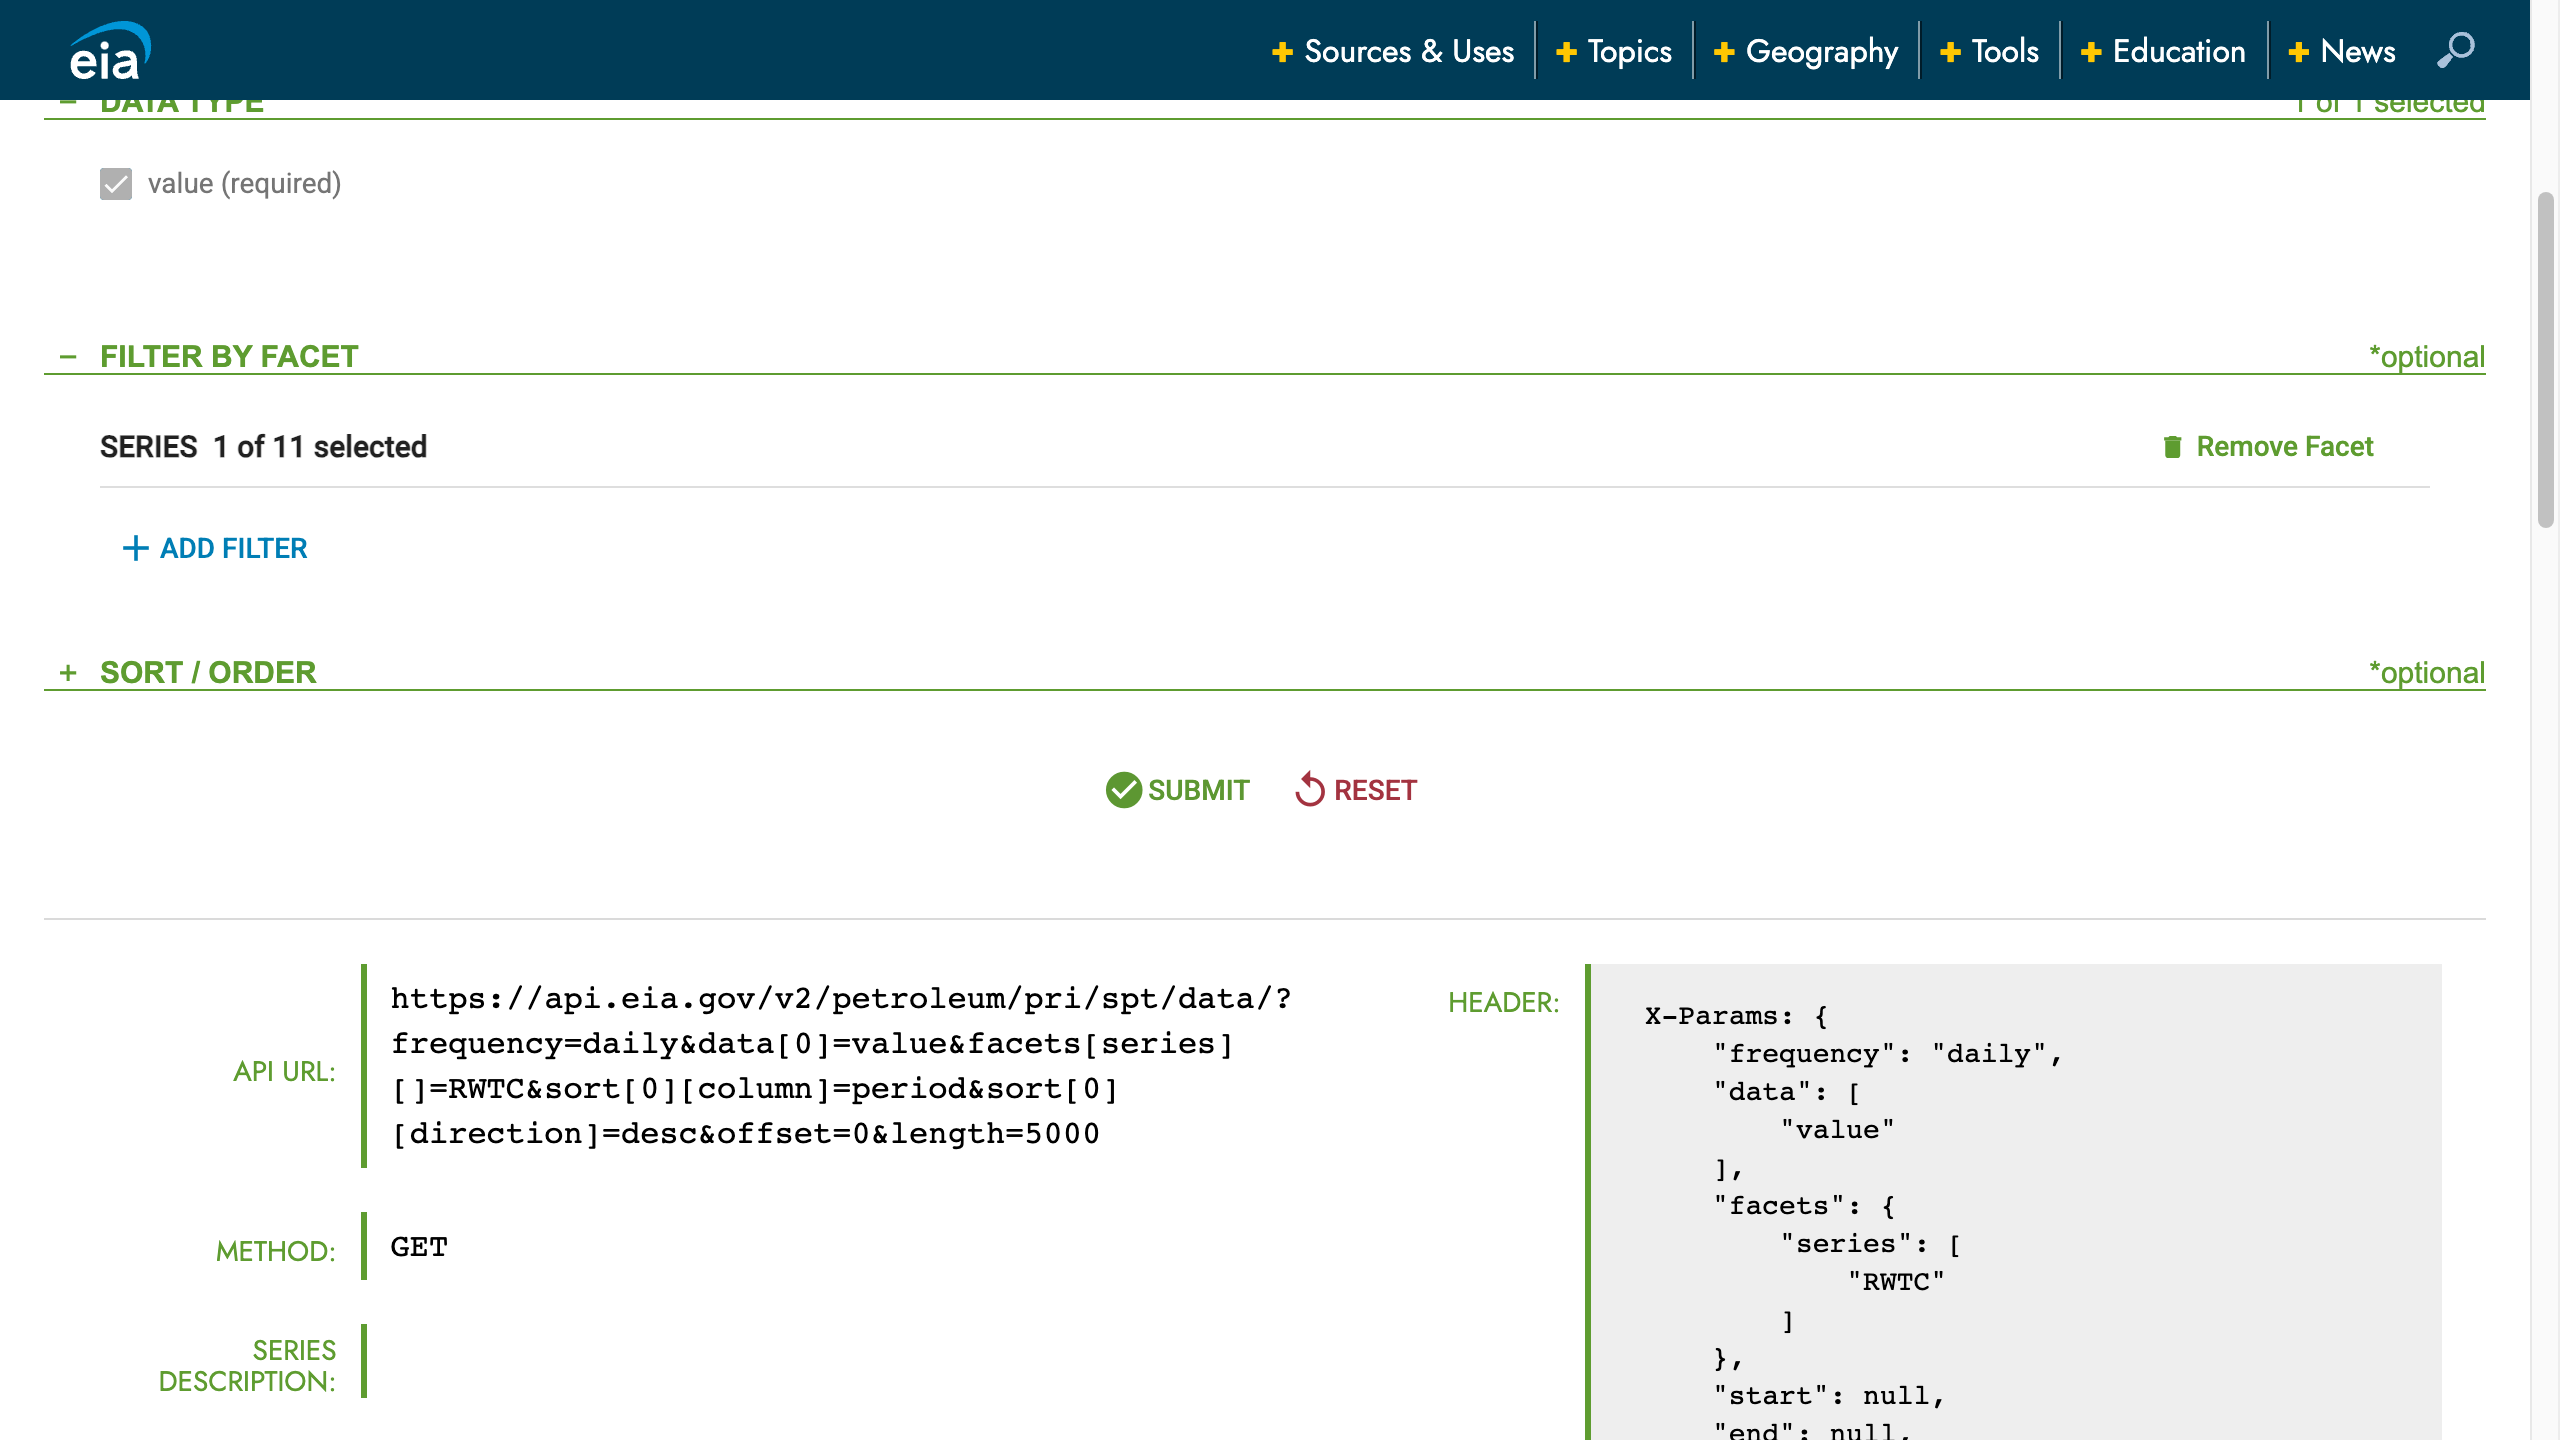Click the plus icon beside Add Filter
This screenshot has height=1440, width=2560.
[x=135, y=548]
